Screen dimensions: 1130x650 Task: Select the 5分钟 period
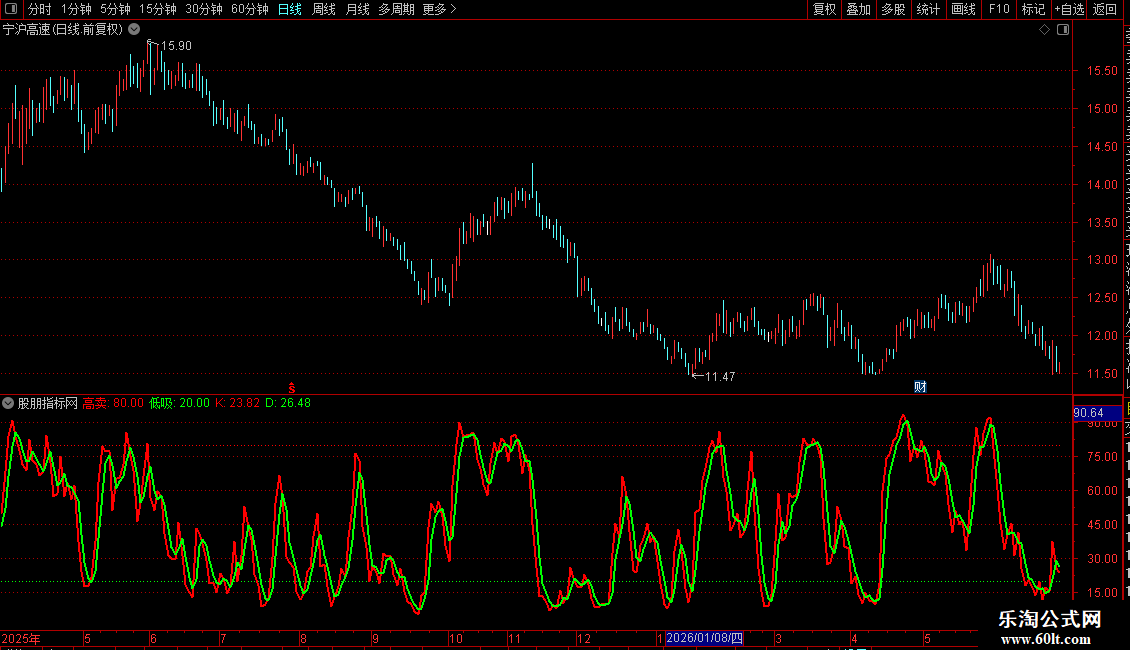(x=115, y=9)
